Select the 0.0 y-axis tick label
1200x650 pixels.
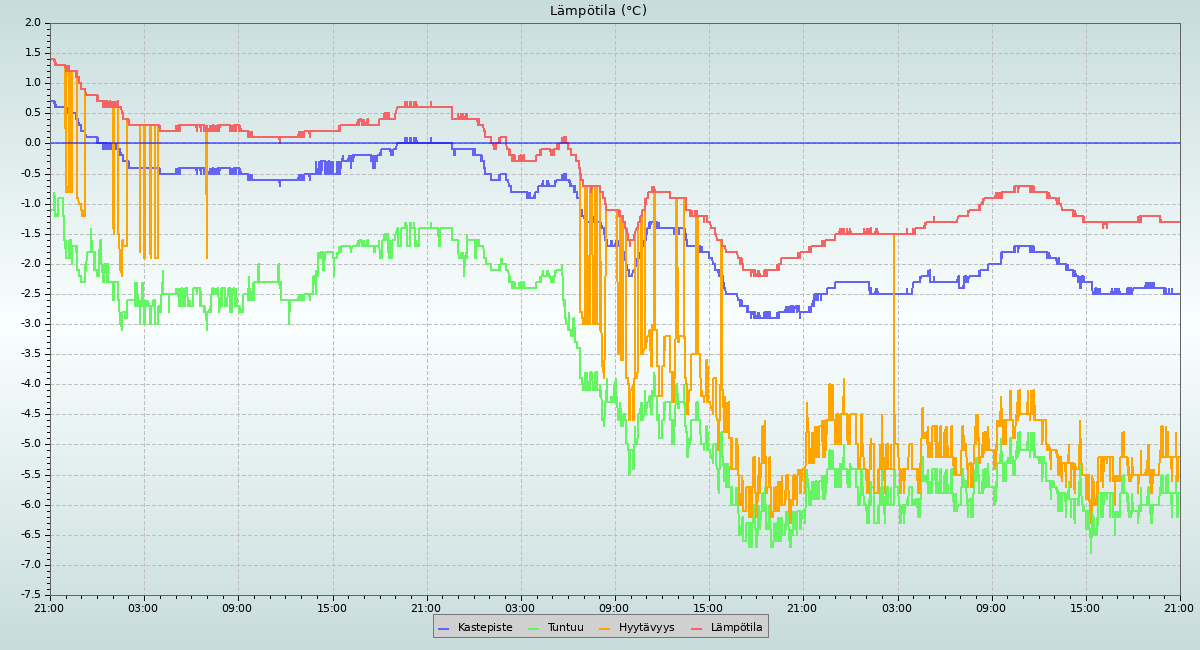point(32,143)
